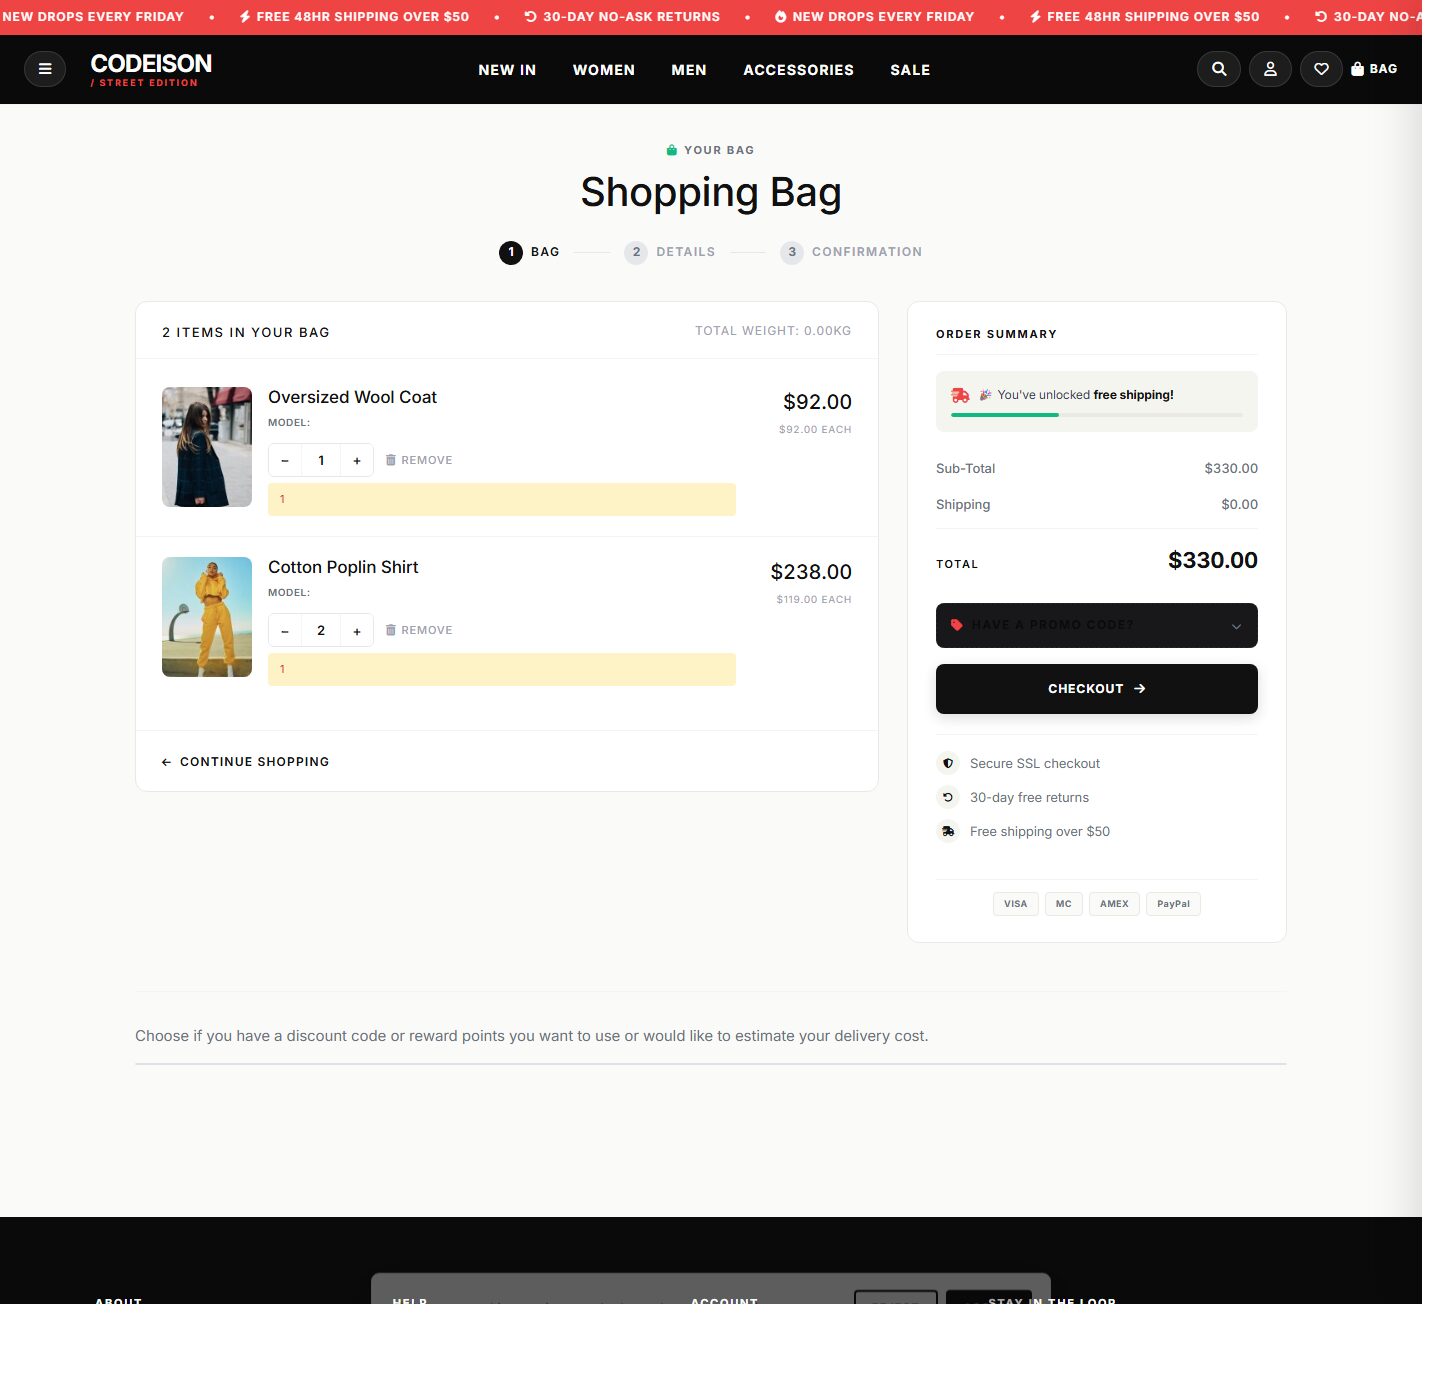Select step 2 Details

670,252
